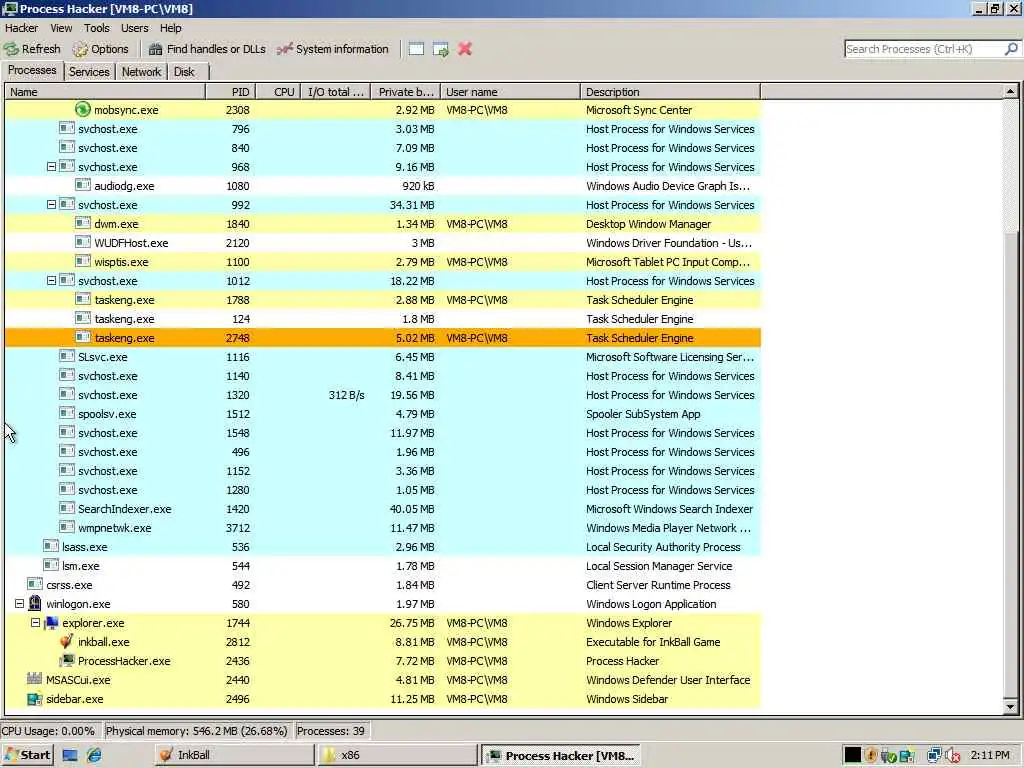Click the scrollbar up arrow
Viewport: 1024px width, 768px height.
(x=1010, y=91)
